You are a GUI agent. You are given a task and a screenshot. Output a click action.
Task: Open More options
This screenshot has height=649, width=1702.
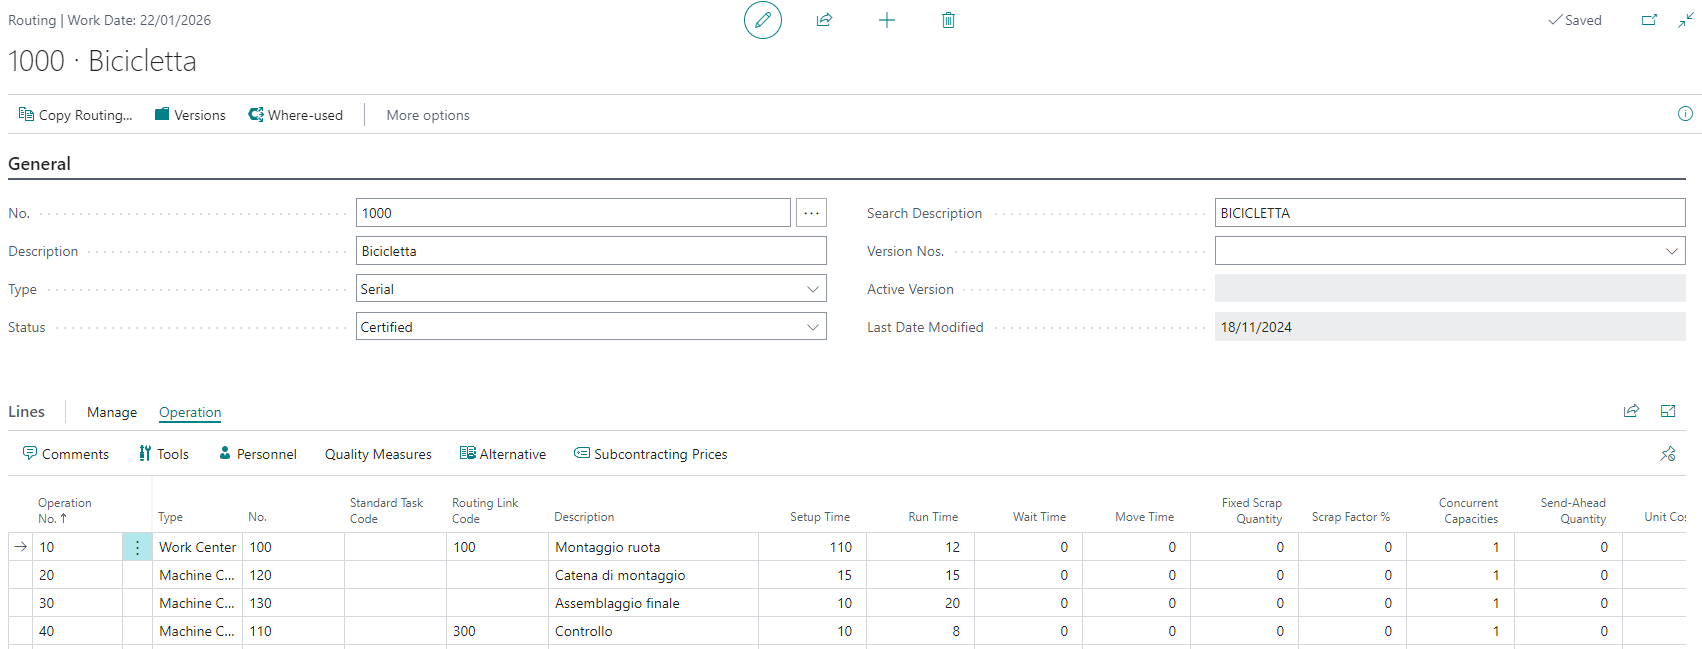tap(428, 115)
